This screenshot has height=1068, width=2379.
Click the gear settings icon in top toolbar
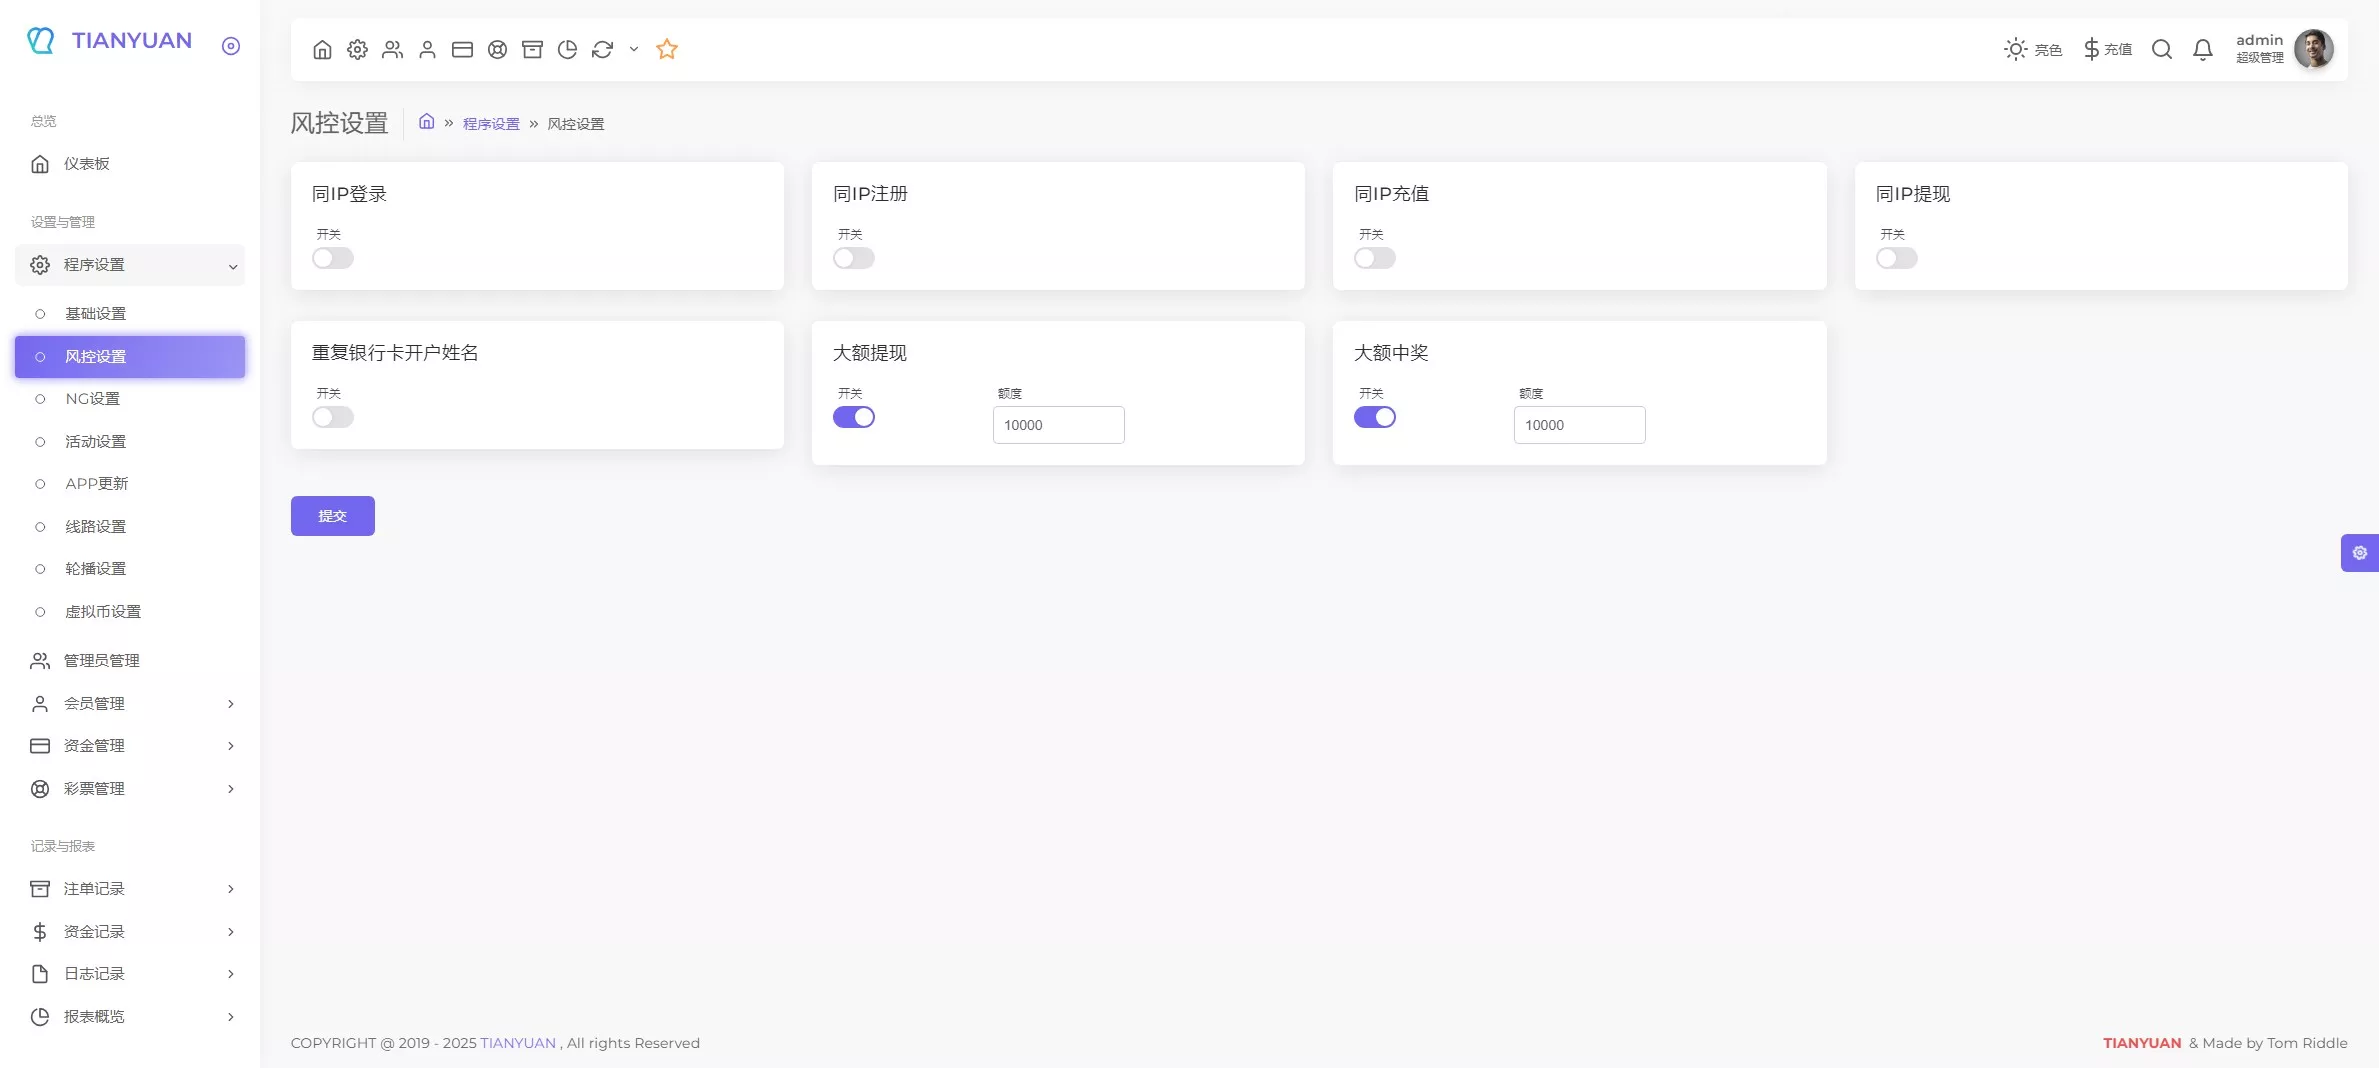point(357,49)
